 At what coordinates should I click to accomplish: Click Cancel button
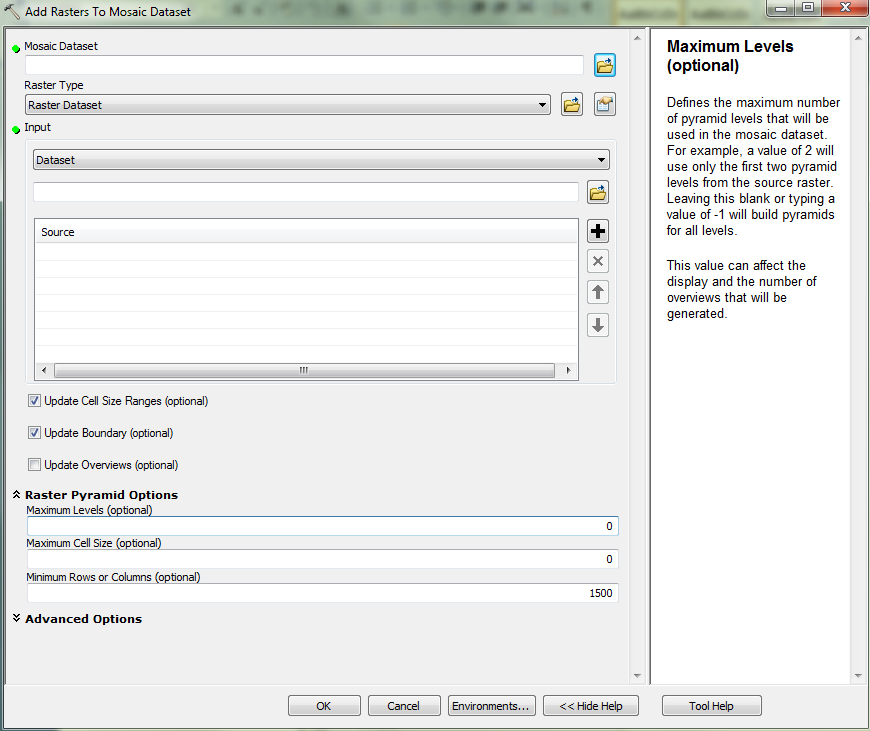click(404, 705)
